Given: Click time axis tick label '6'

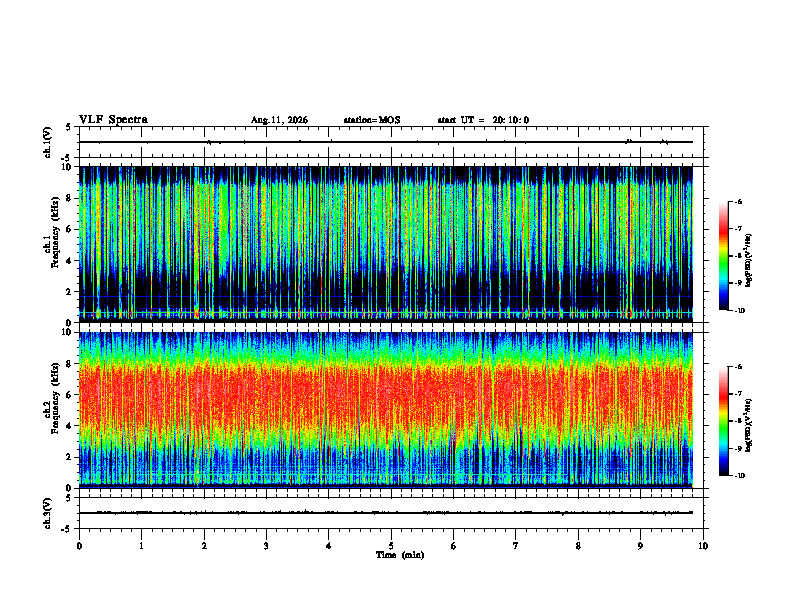Looking at the screenshot, I should tap(454, 546).
